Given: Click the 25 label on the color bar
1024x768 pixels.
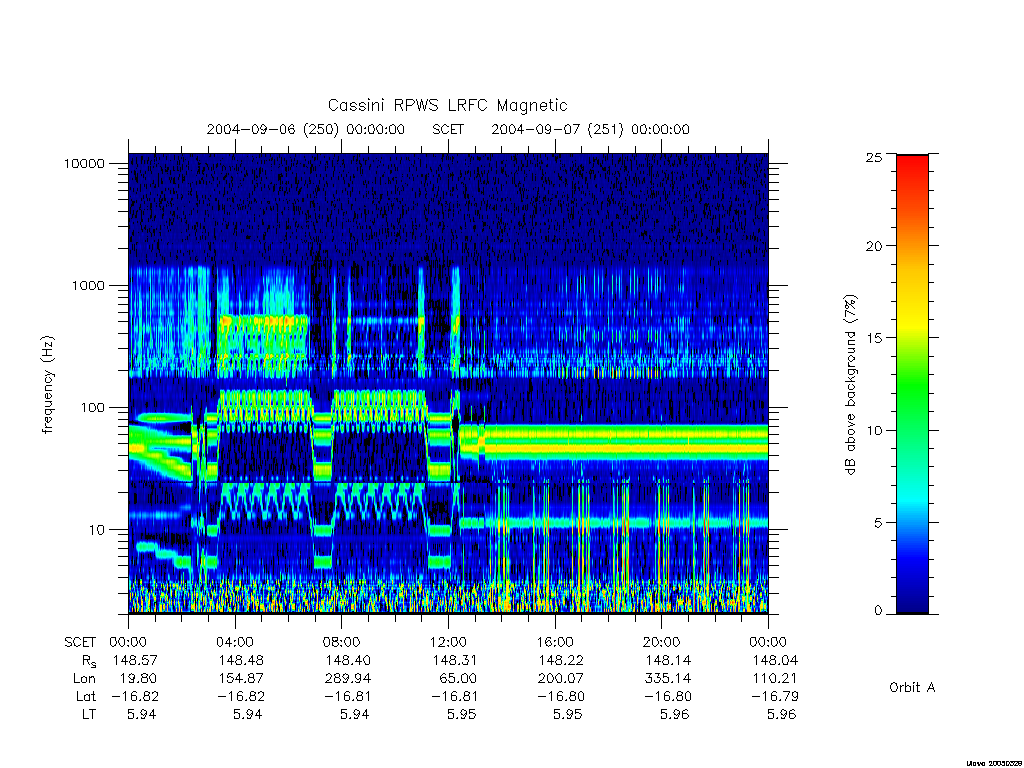Looking at the screenshot, I should click(873, 157).
